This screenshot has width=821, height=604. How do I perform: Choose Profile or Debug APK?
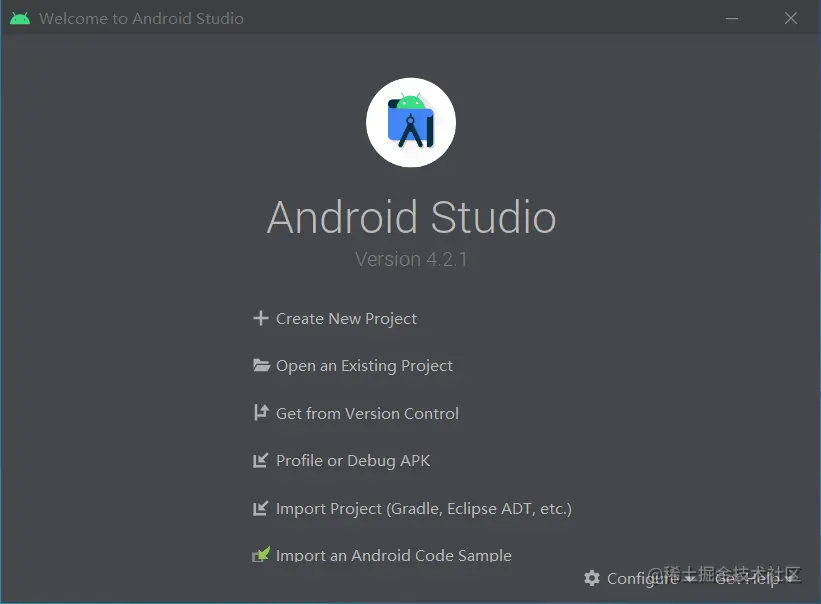coord(352,460)
